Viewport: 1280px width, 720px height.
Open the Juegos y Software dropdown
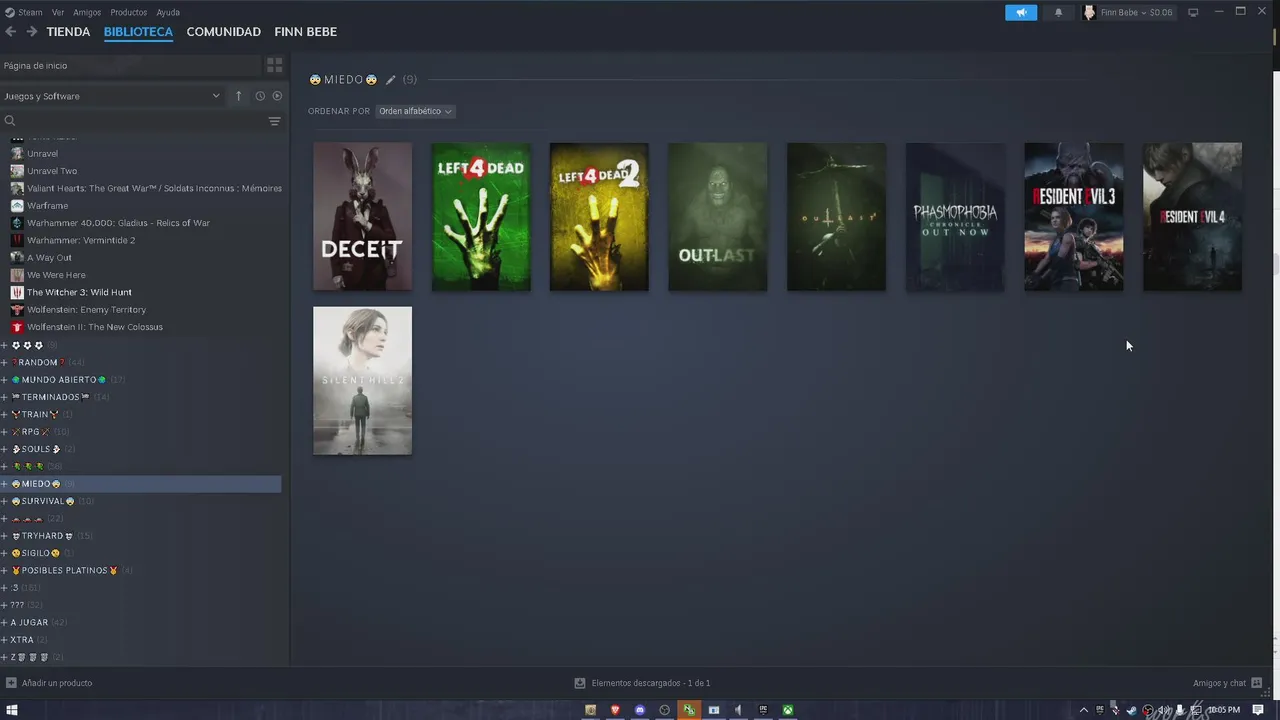(111, 96)
